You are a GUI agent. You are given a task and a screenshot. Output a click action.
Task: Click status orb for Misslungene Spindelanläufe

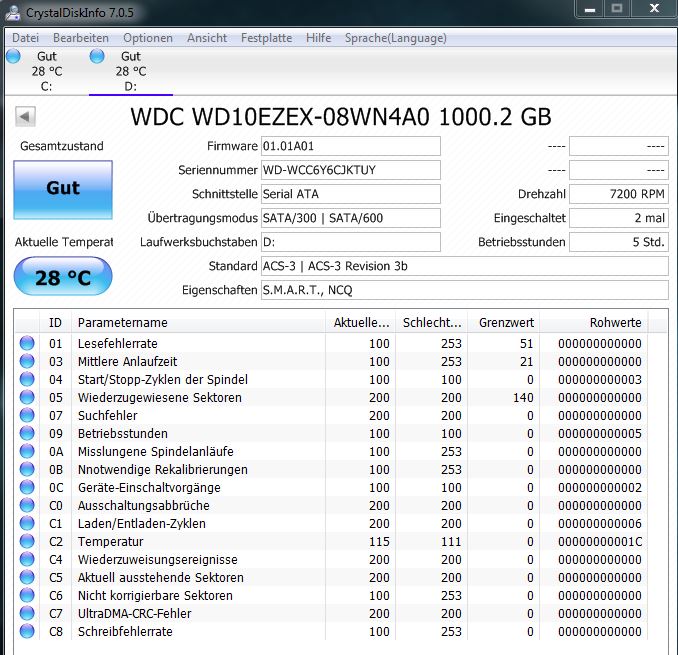27,451
